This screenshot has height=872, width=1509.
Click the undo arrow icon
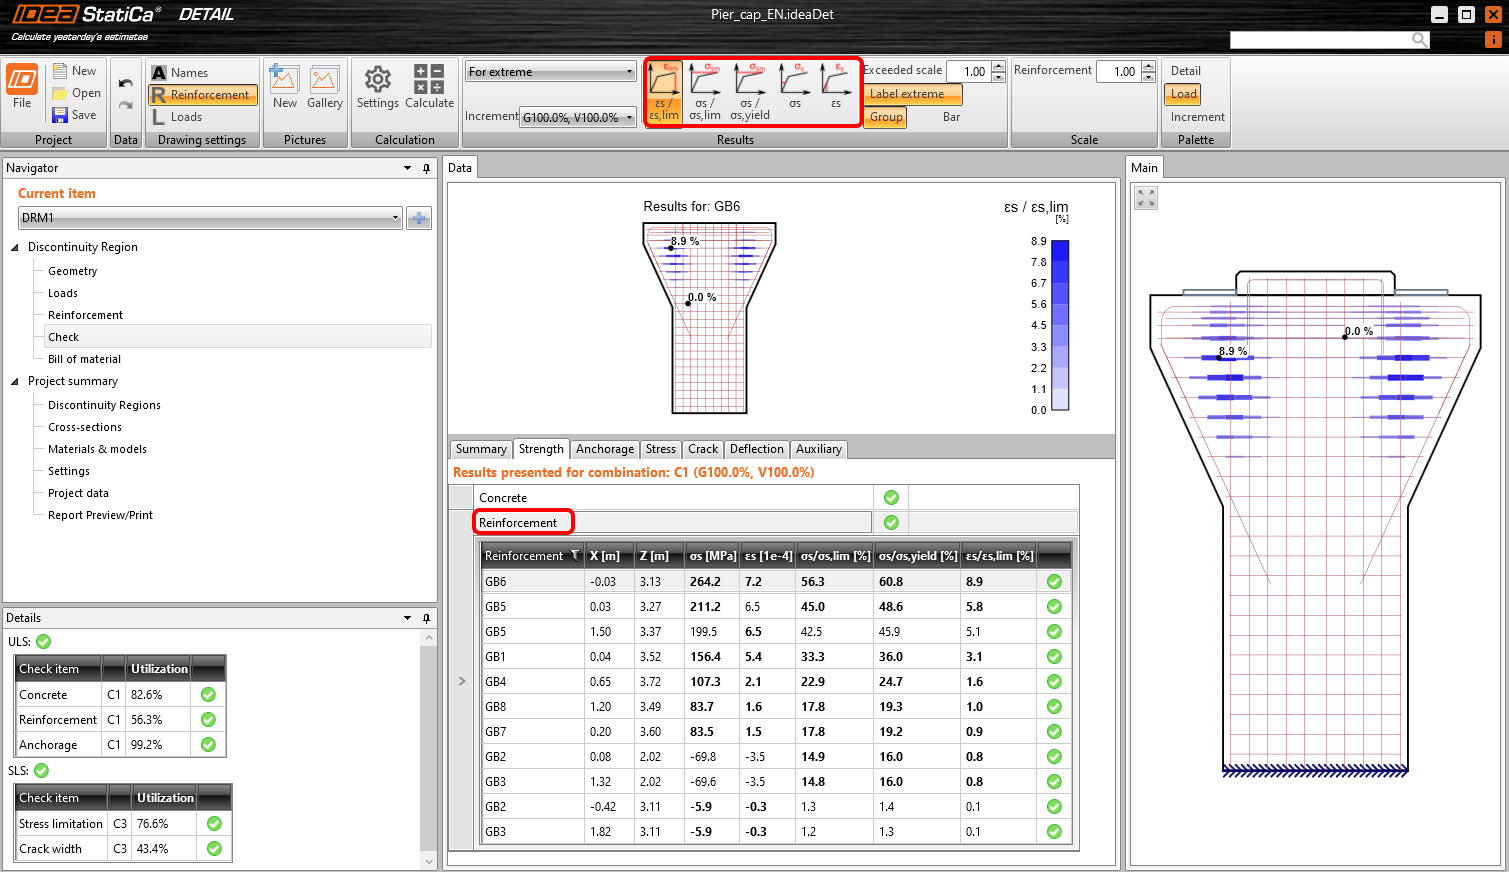125,84
